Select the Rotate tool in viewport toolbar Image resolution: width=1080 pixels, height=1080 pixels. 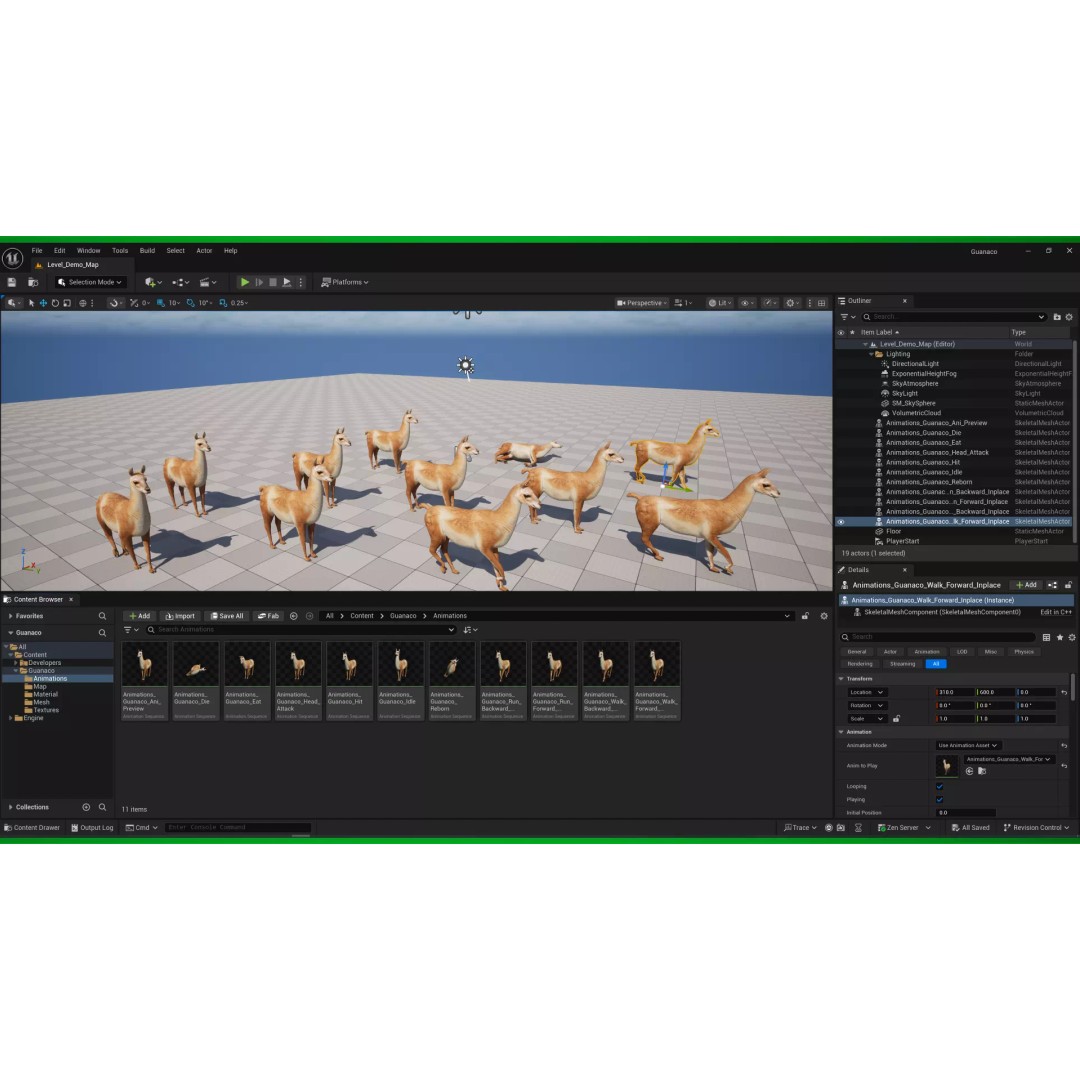[55, 303]
